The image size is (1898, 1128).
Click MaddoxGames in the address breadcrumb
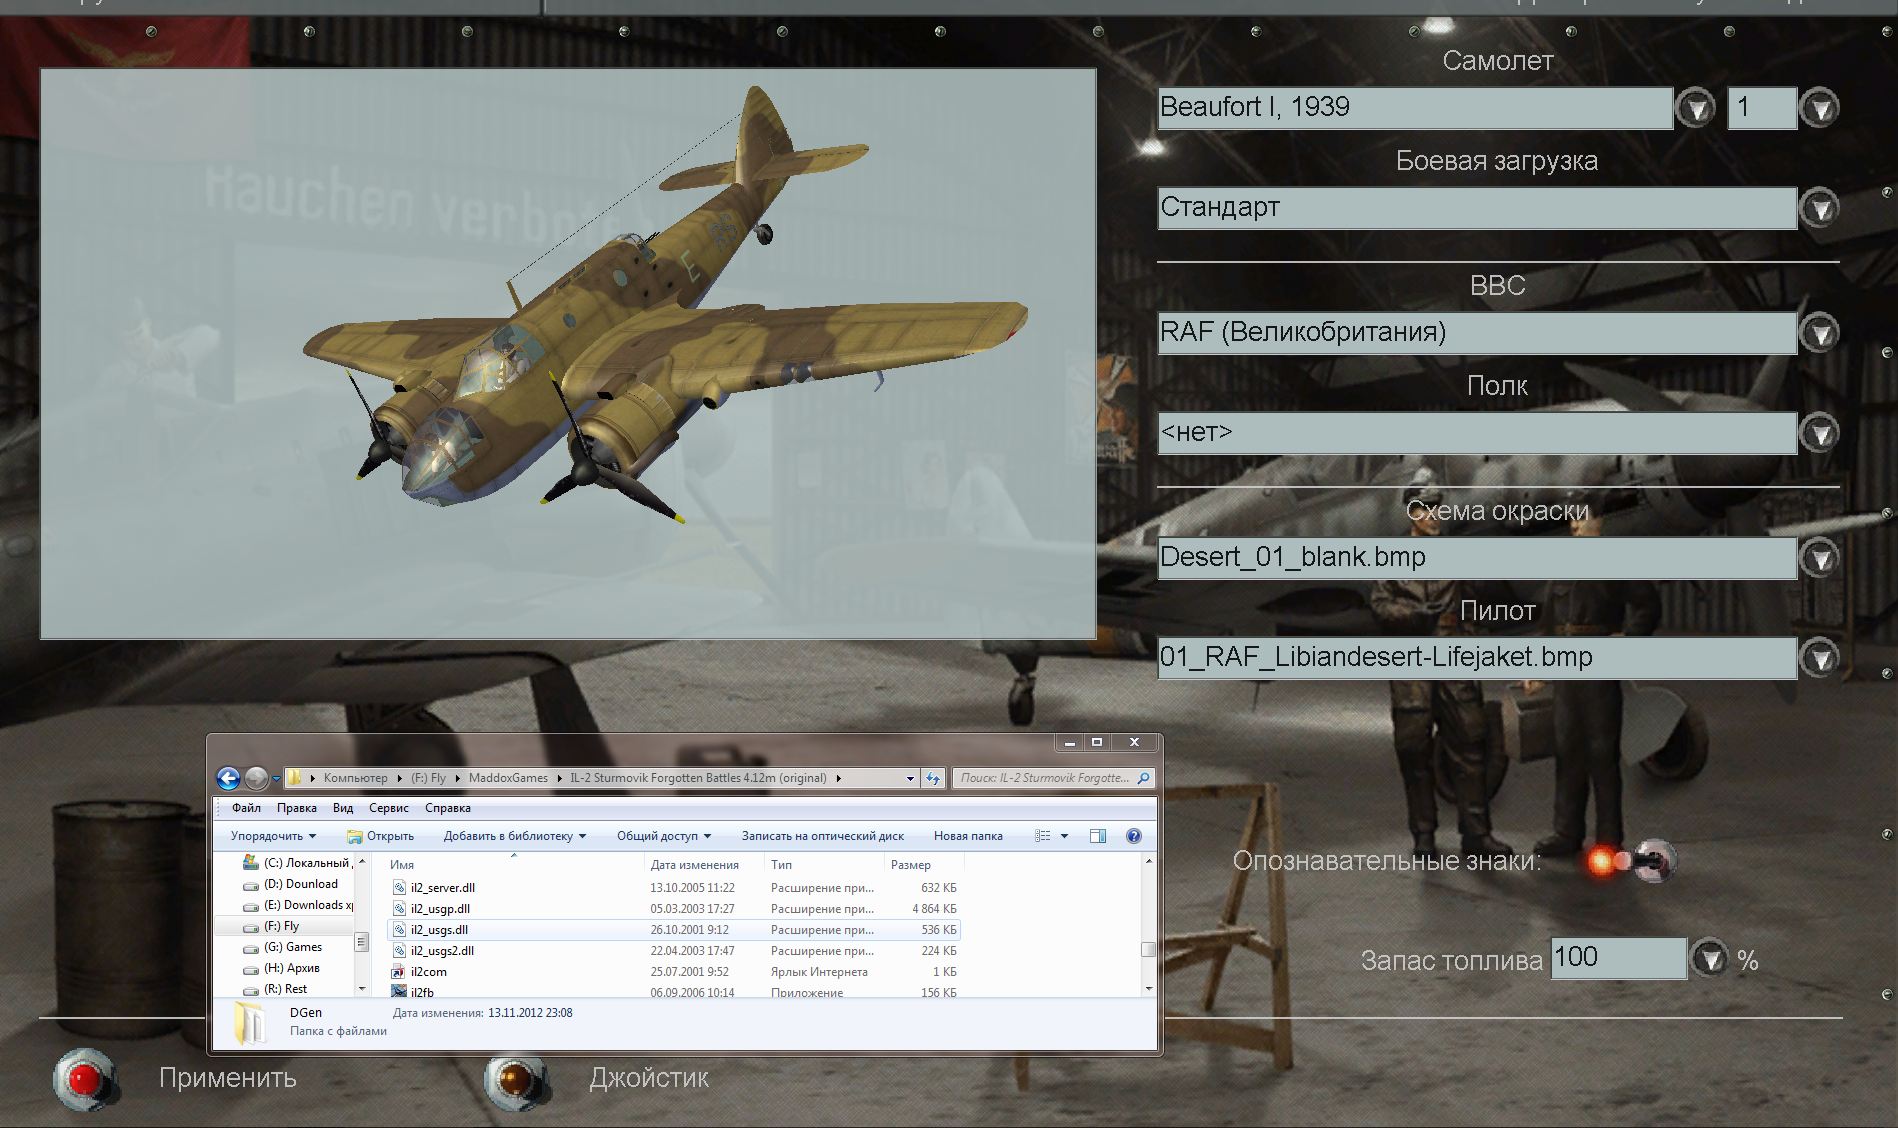(508, 778)
